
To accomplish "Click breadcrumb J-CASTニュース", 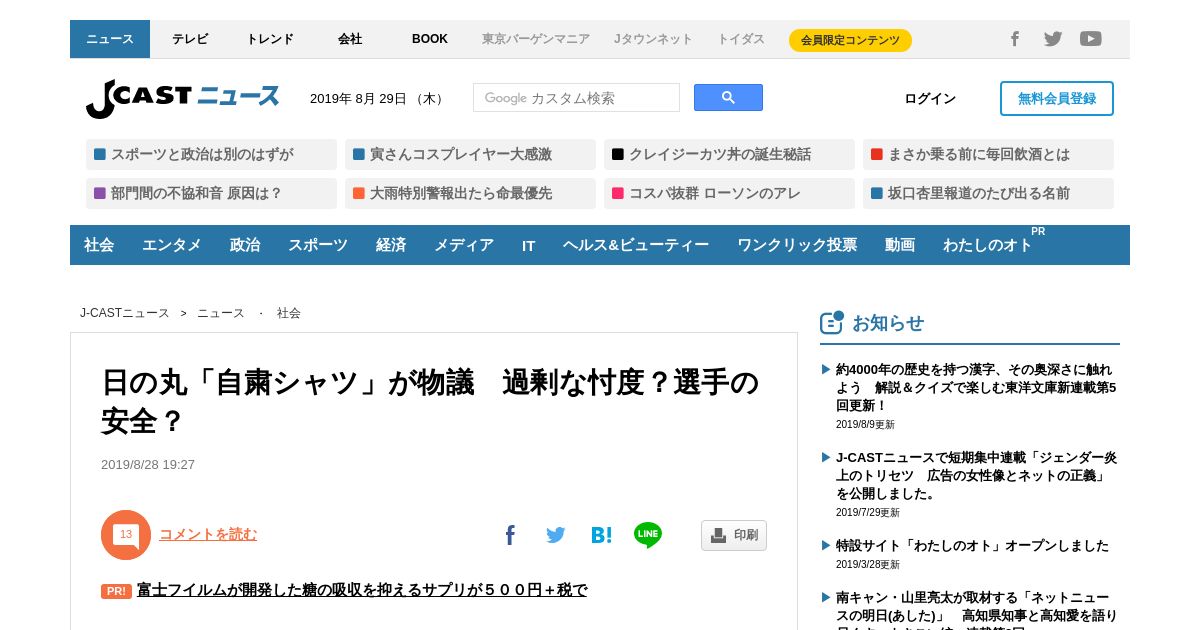I will [125, 313].
